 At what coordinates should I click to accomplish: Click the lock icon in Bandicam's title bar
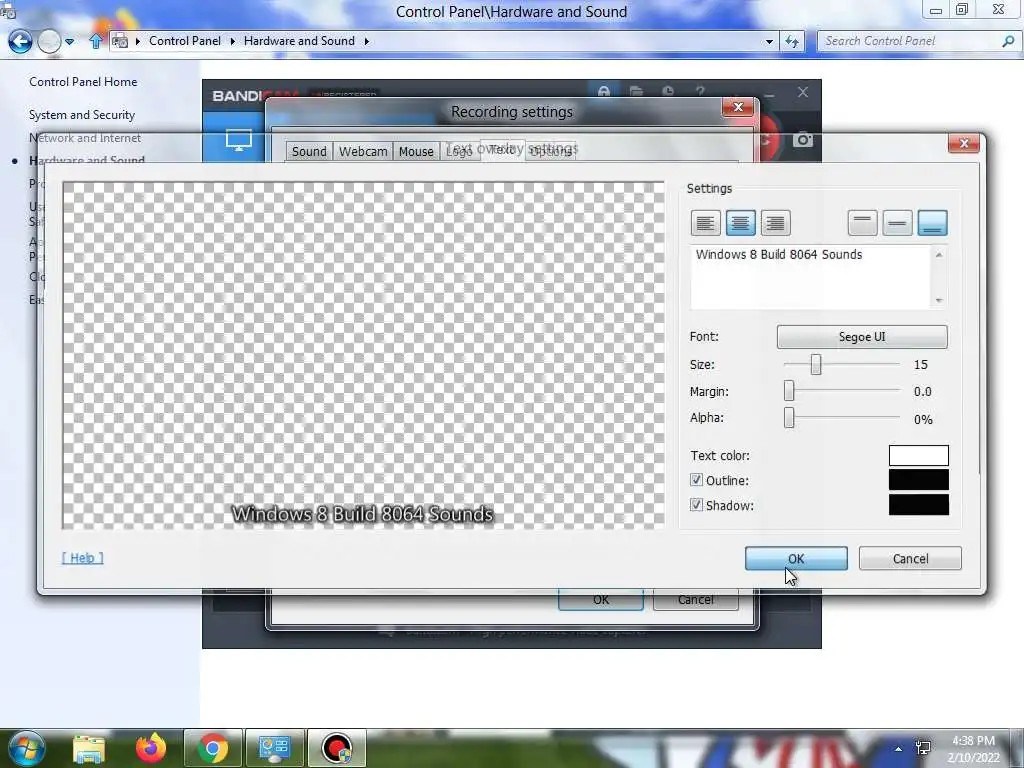pos(604,91)
